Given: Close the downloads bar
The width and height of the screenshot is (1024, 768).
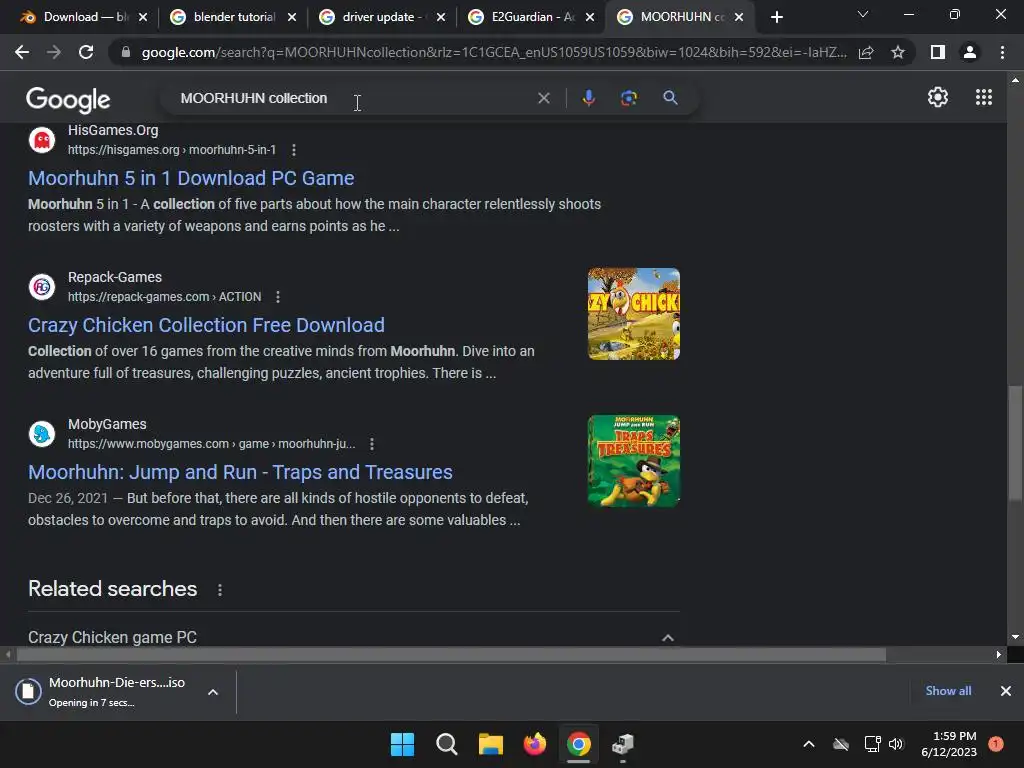Looking at the screenshot, I should click(1006, 691).
